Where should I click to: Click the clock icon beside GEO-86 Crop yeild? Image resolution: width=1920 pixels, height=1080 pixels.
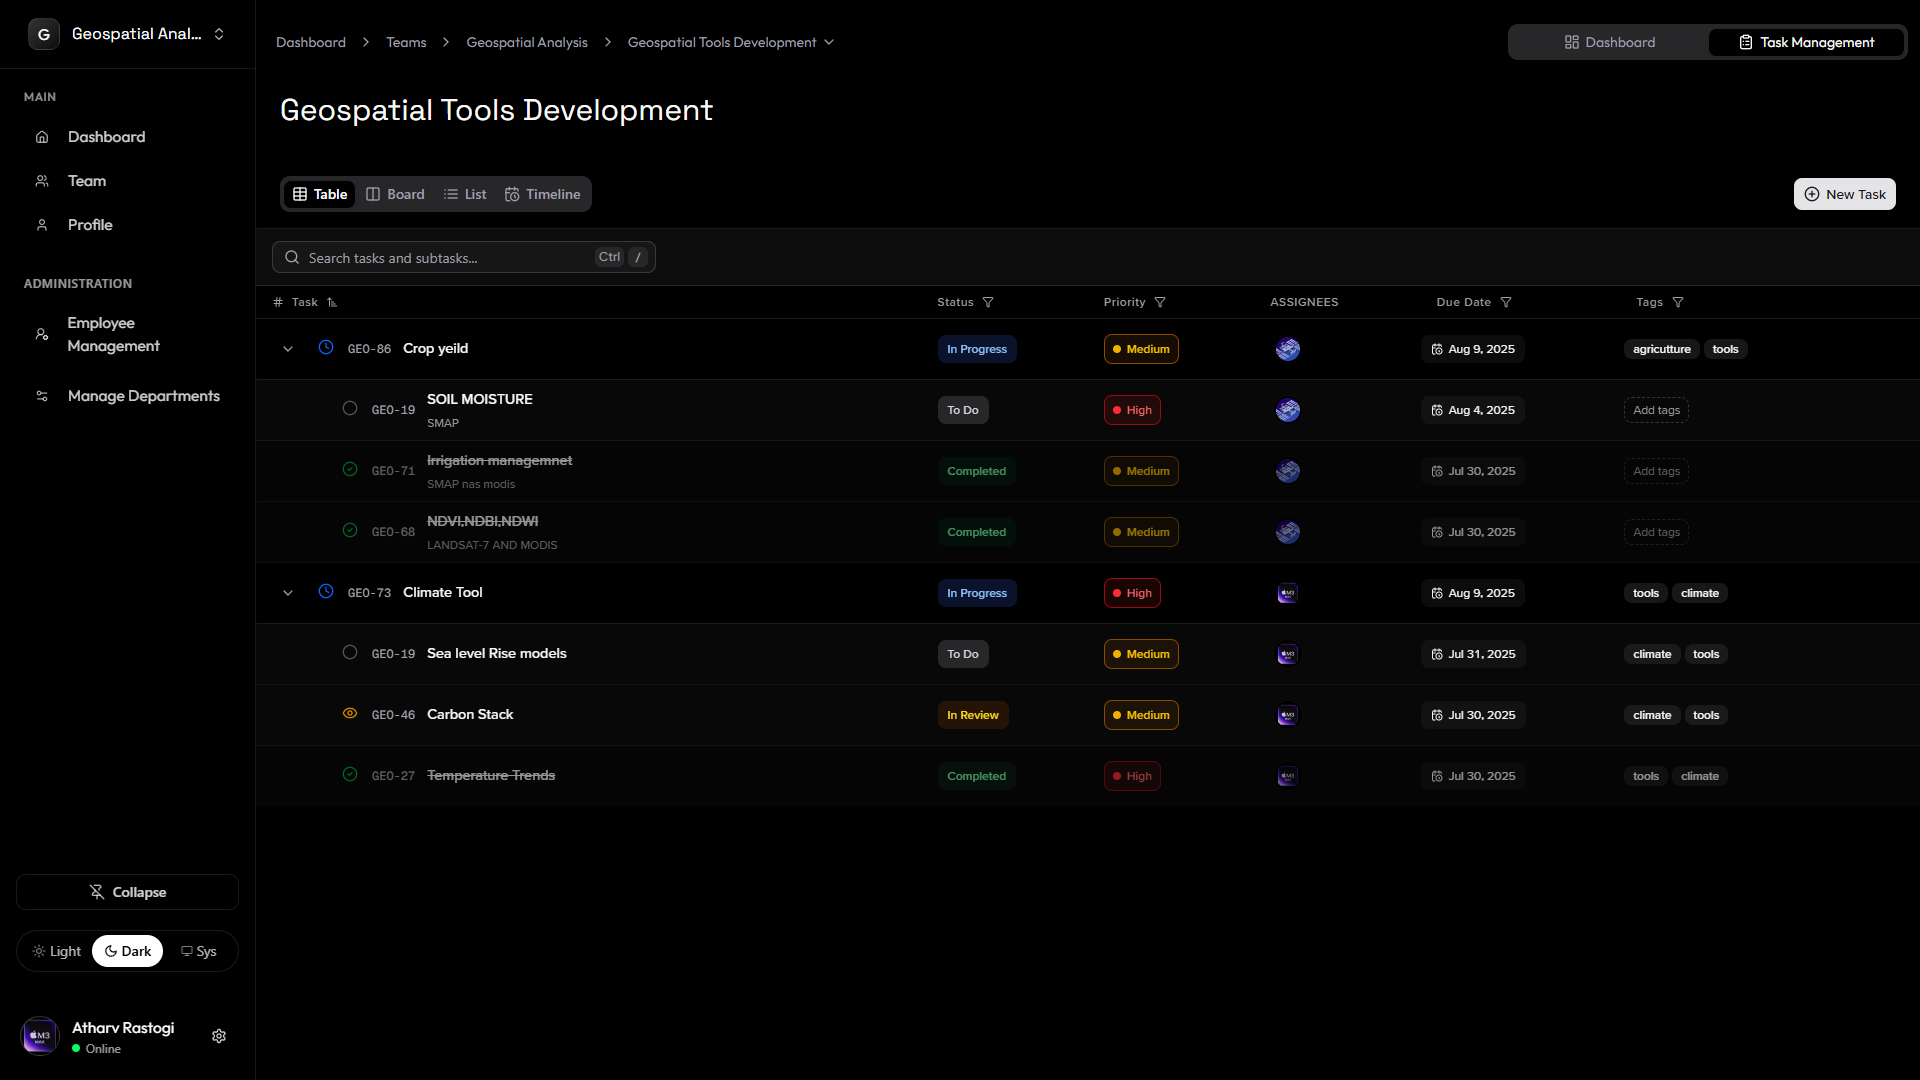(x=325, y=348)
